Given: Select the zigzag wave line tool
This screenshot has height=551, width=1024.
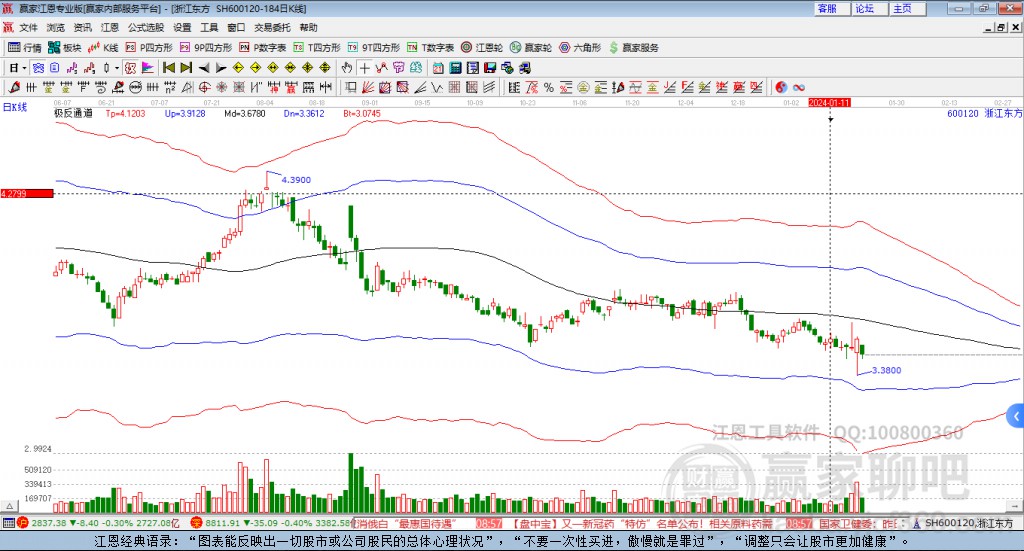Looking at the screenshot, I should coord(436,87).
